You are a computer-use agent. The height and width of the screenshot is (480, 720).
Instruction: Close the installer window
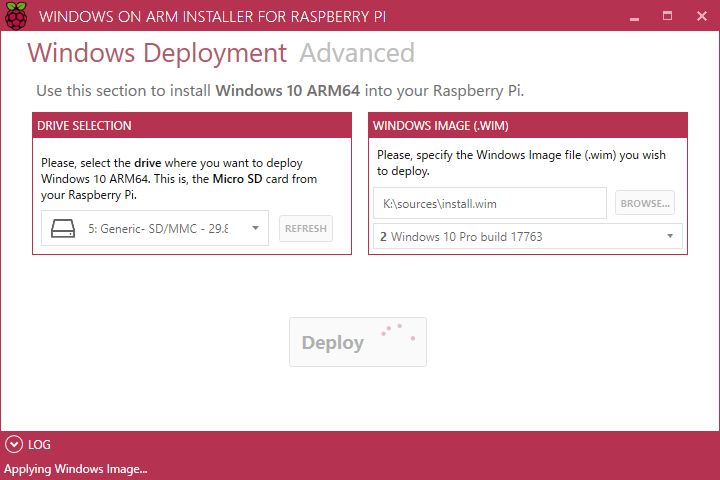(x=702, y=16)
